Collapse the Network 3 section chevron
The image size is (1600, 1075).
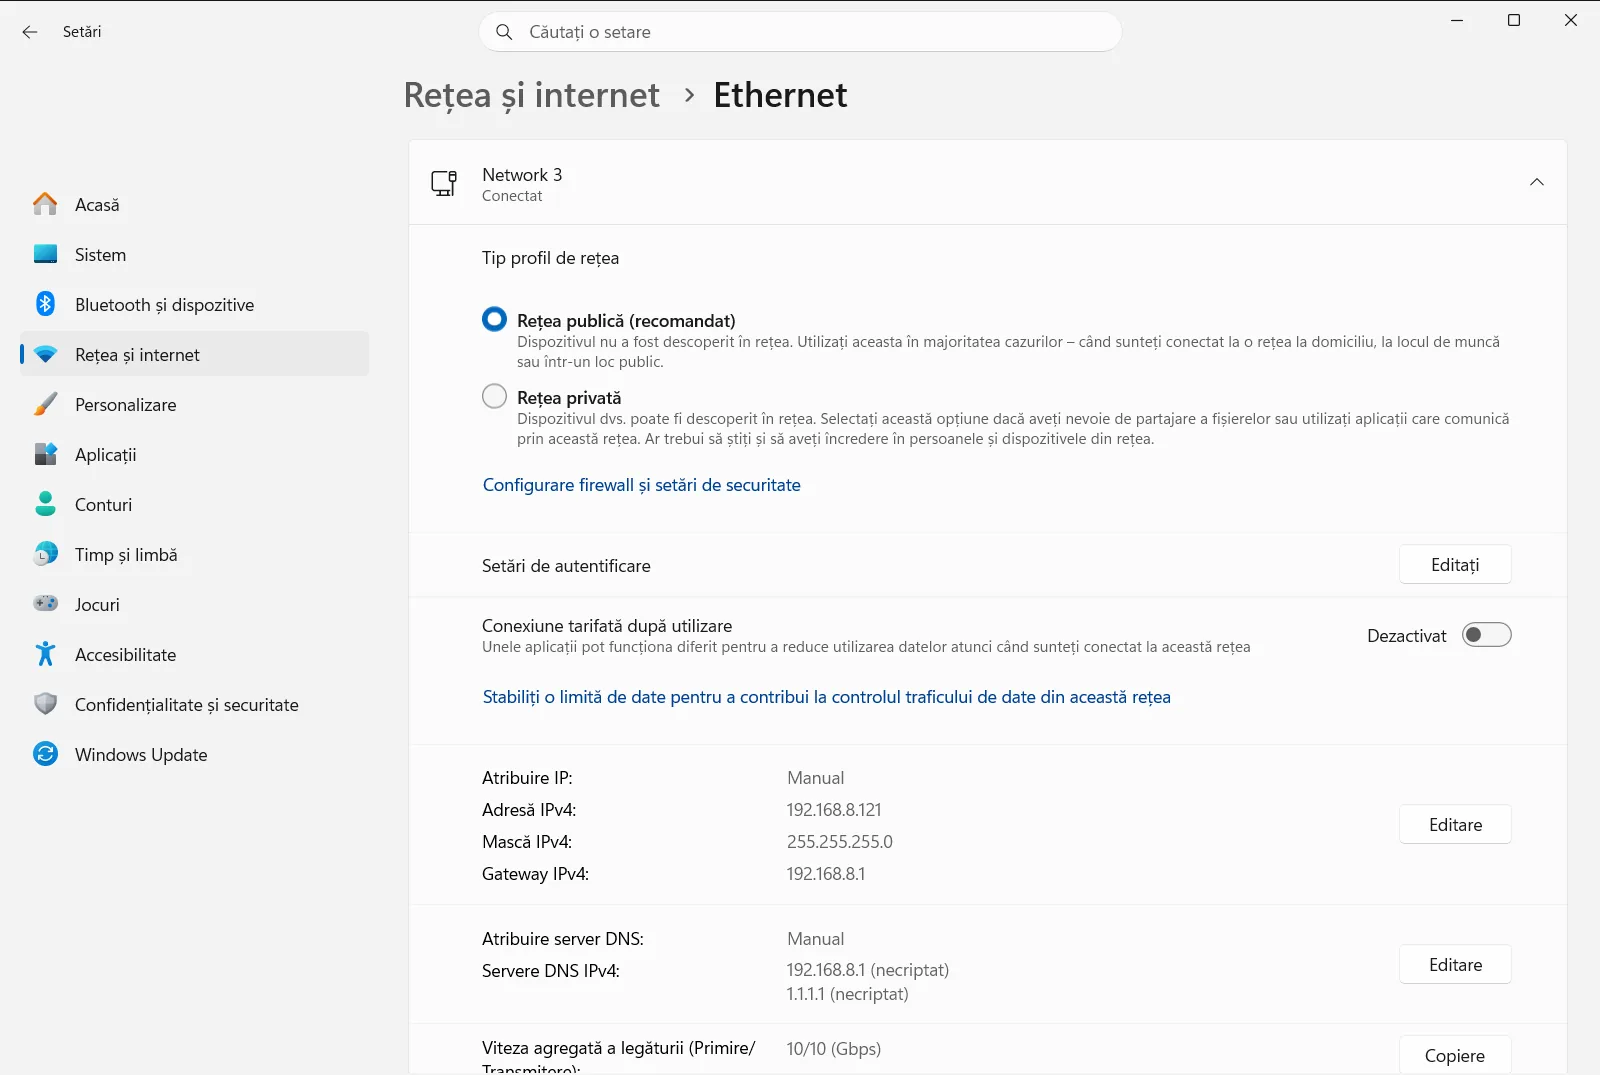tap(1537, 182)
